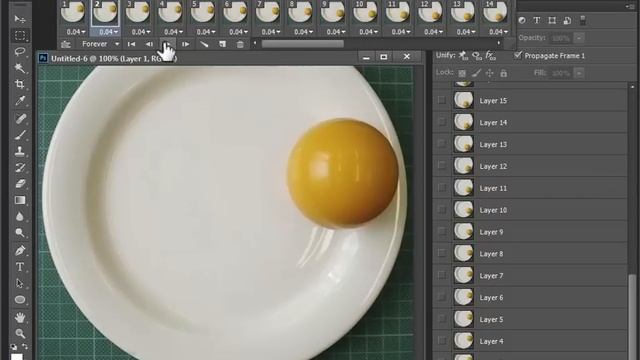The height and width of the screenshot is (360, 640).
Task: Toggle visibility of Layer 14
Action: [x=442, y=122]
